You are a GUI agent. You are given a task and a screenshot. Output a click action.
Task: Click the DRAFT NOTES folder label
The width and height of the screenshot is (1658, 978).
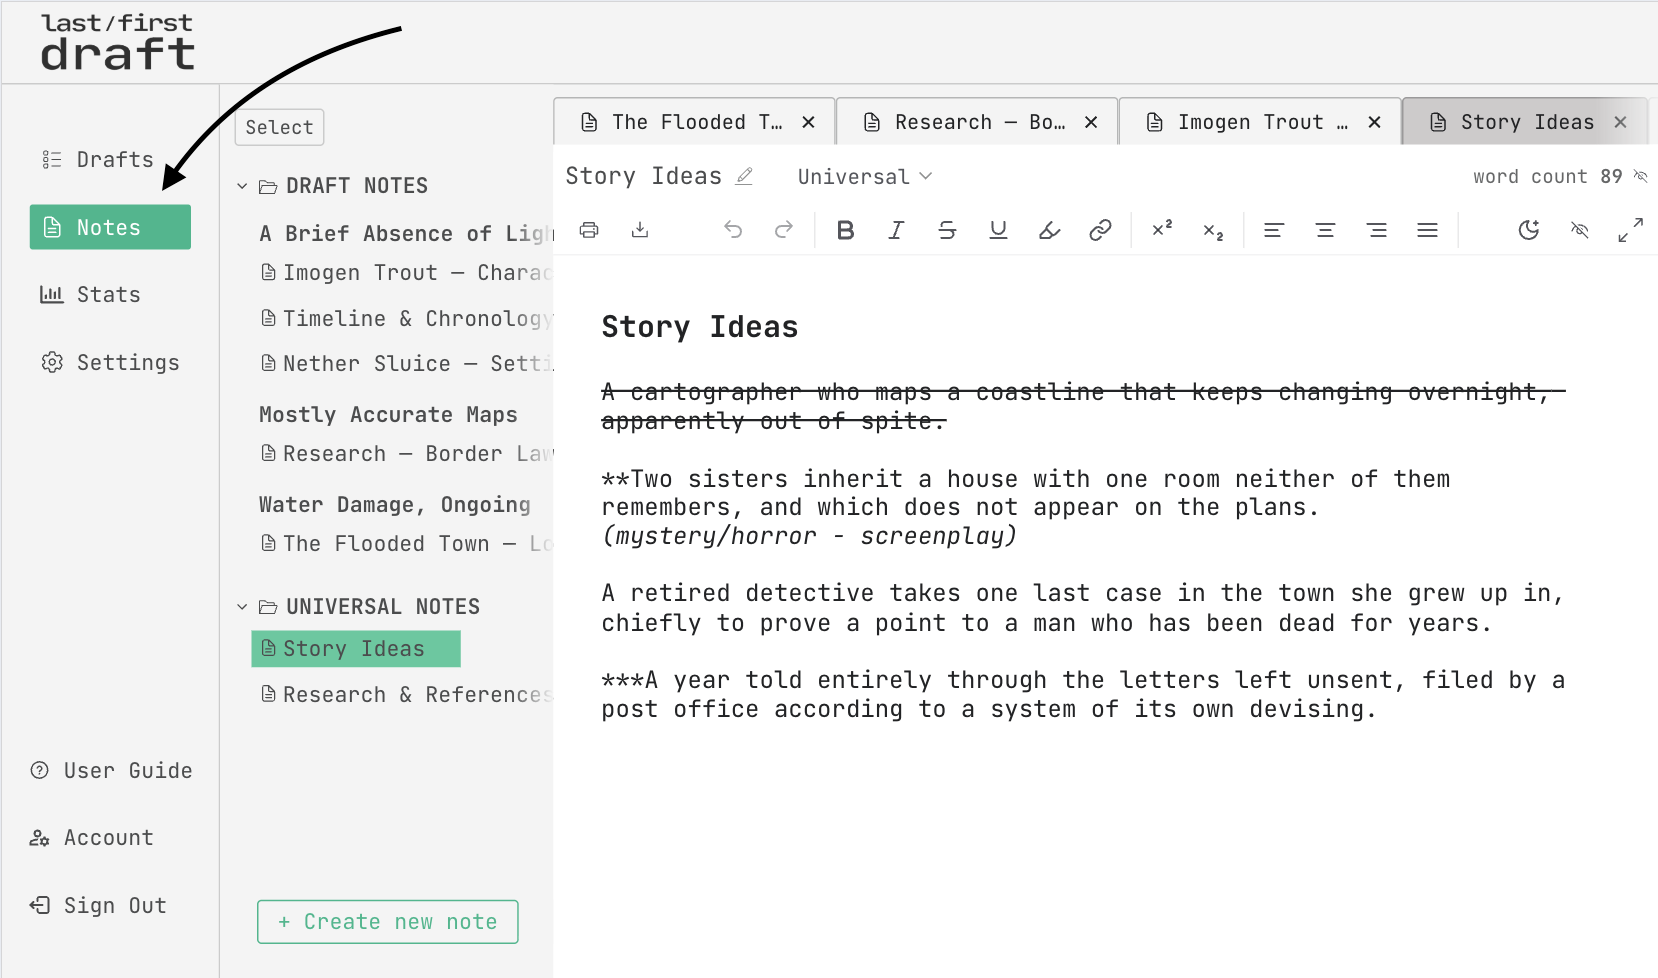[357, 186]
